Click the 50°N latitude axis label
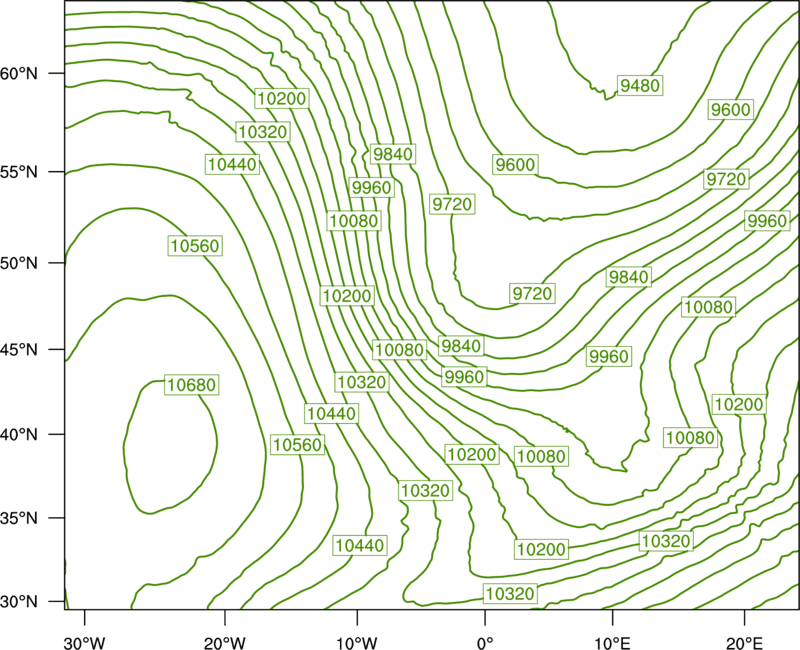 [19, 263]
